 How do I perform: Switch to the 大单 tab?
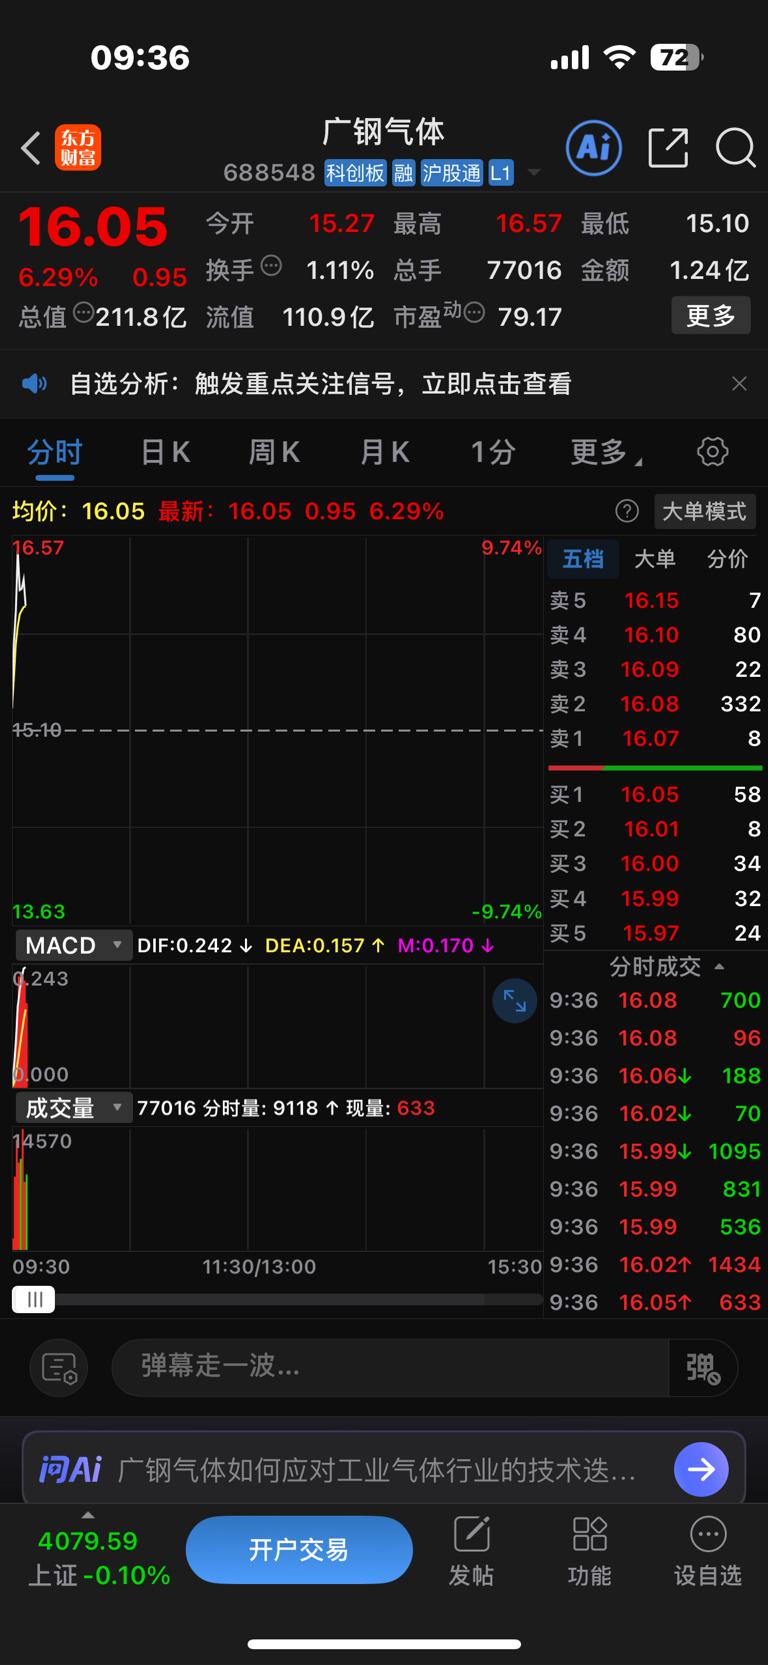coord(655,559)
